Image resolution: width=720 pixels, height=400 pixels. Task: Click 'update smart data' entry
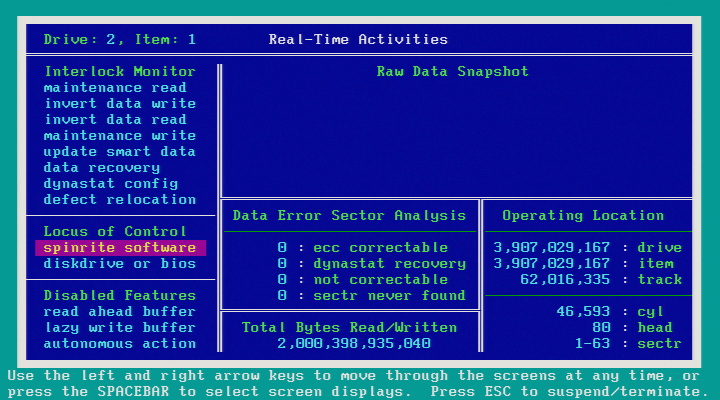(120, 152)
